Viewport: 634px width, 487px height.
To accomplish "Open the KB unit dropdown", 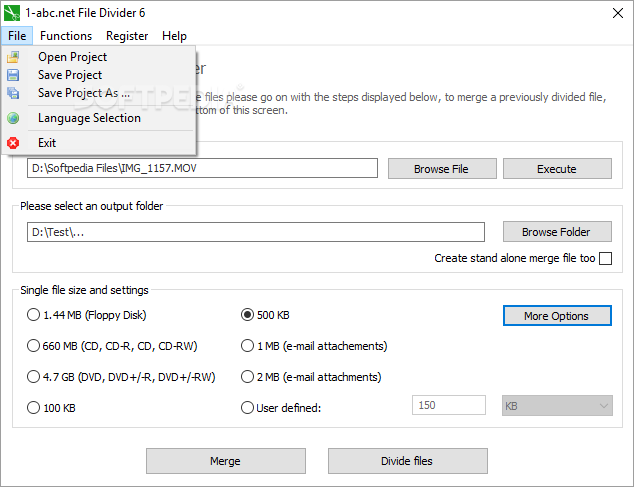I will [557, 406].
